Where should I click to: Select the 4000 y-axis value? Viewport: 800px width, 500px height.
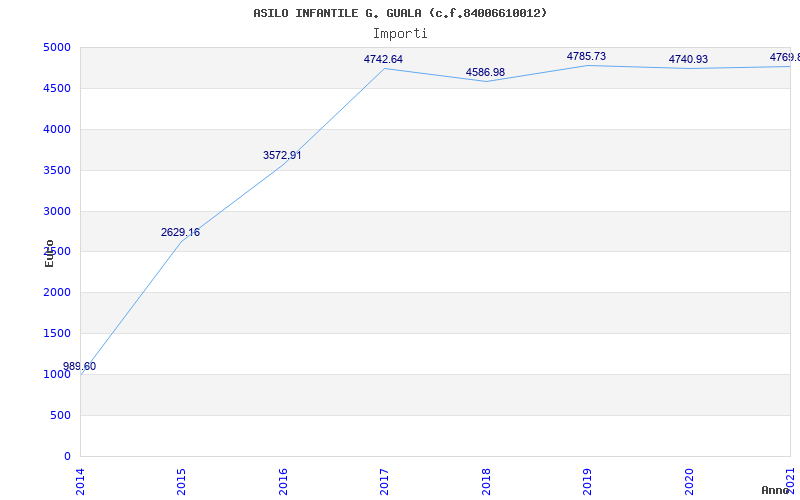click(x=57, y=129)
